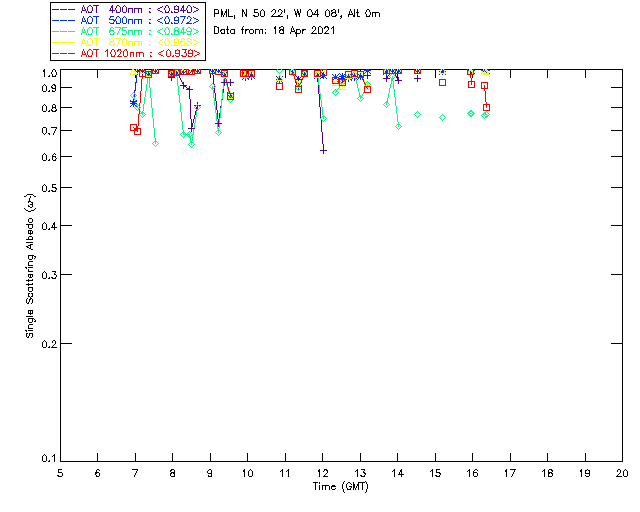640x512 pixels.
Task: Click the time-axis tick label 17
Action: pos(510,473)
